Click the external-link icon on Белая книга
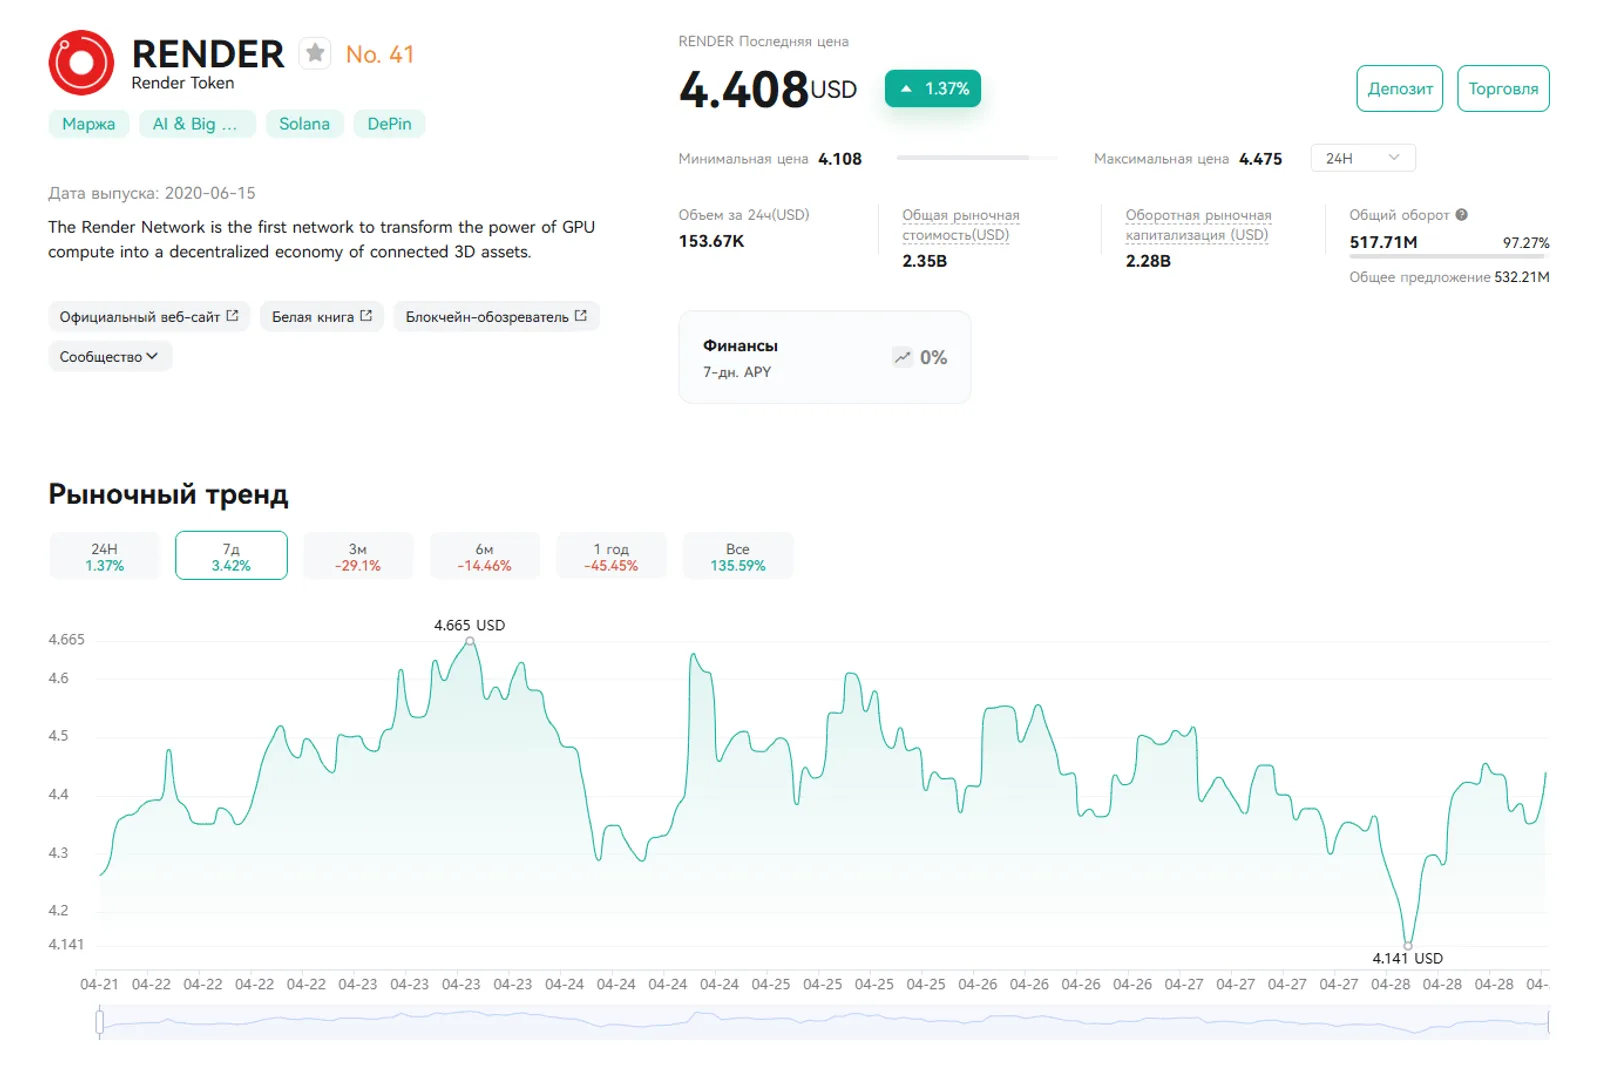1600x1083 pixels. [366, 316]
